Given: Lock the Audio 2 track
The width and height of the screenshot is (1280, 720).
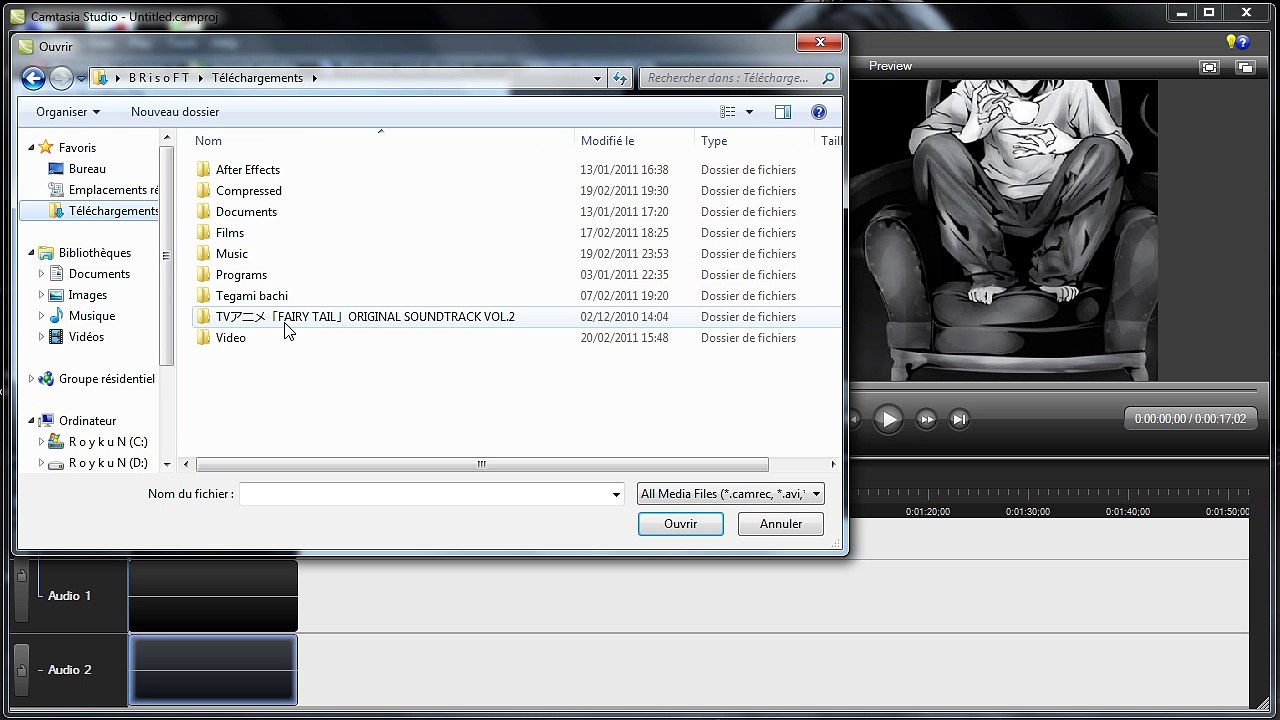Looking at the screenshot, I should [21, 669].
